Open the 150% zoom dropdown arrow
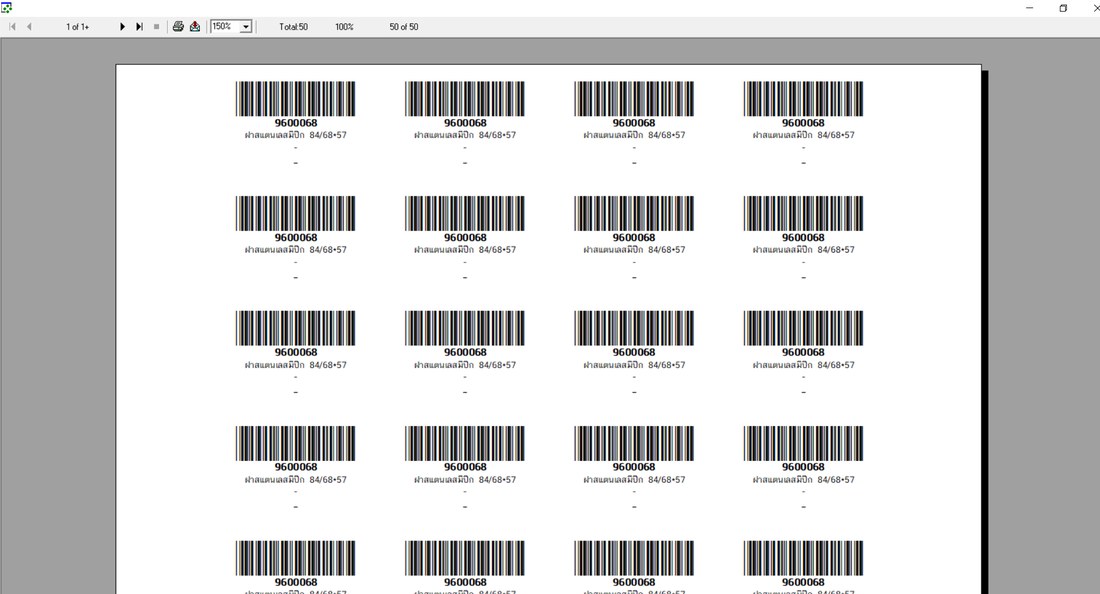1100x594 pixels. click(246, 27)
